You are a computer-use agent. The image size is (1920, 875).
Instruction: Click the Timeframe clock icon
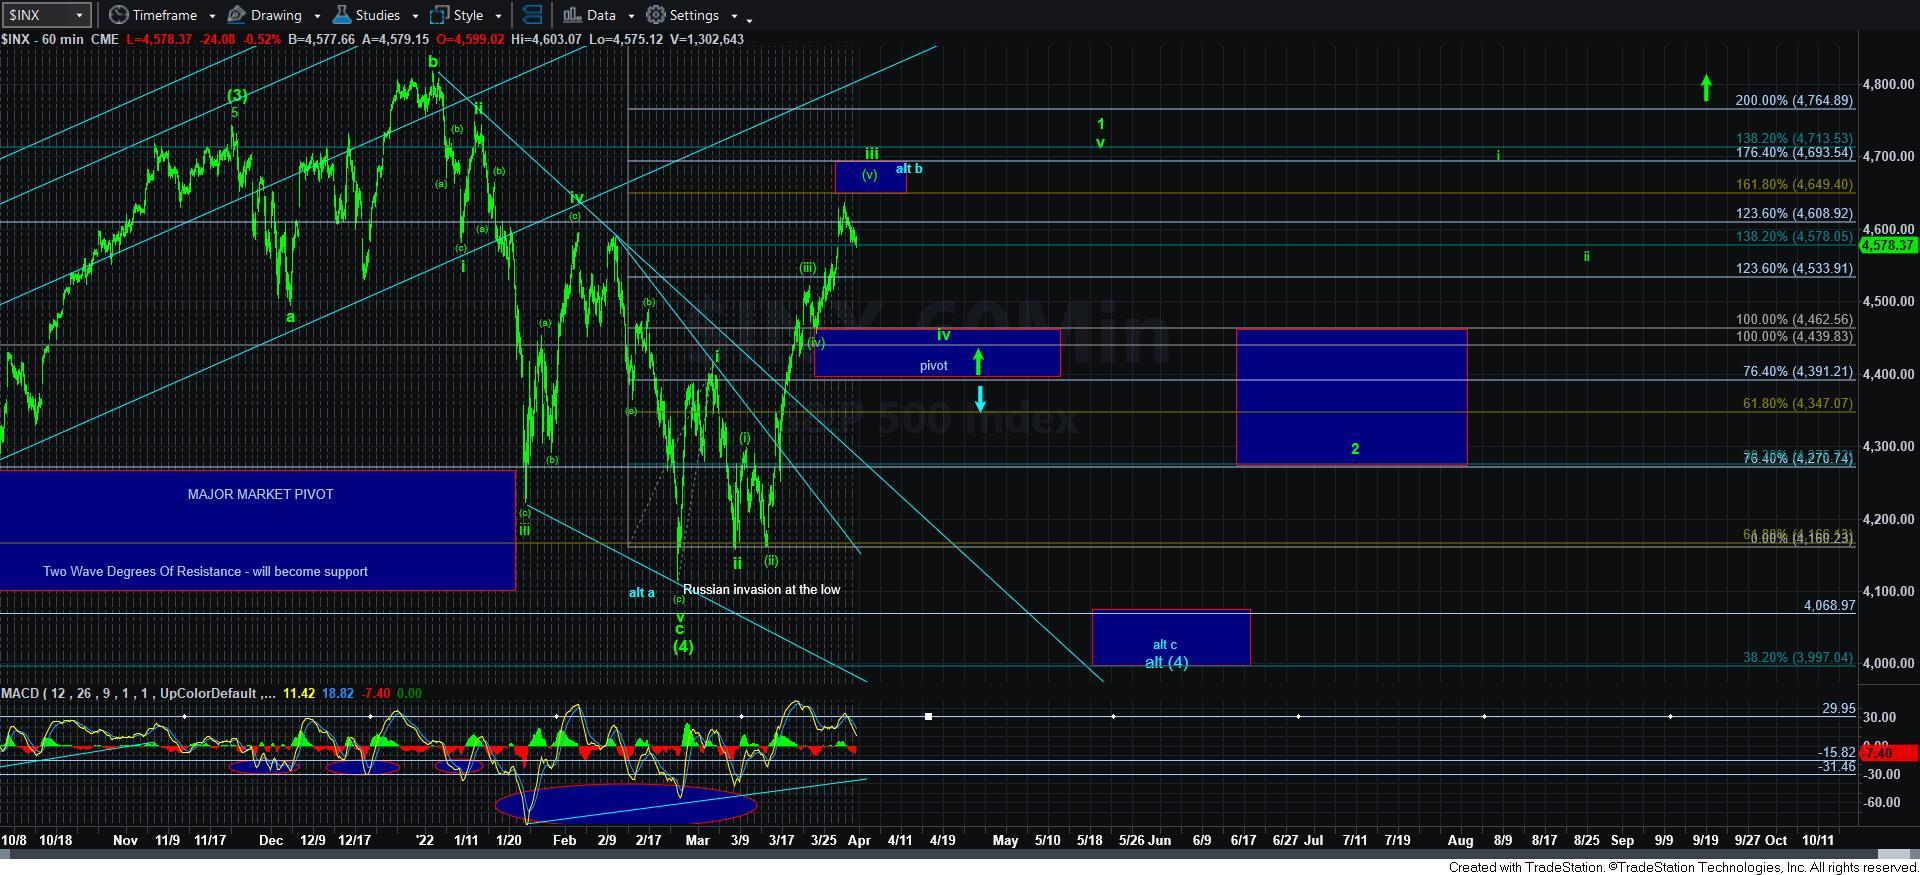118,15
